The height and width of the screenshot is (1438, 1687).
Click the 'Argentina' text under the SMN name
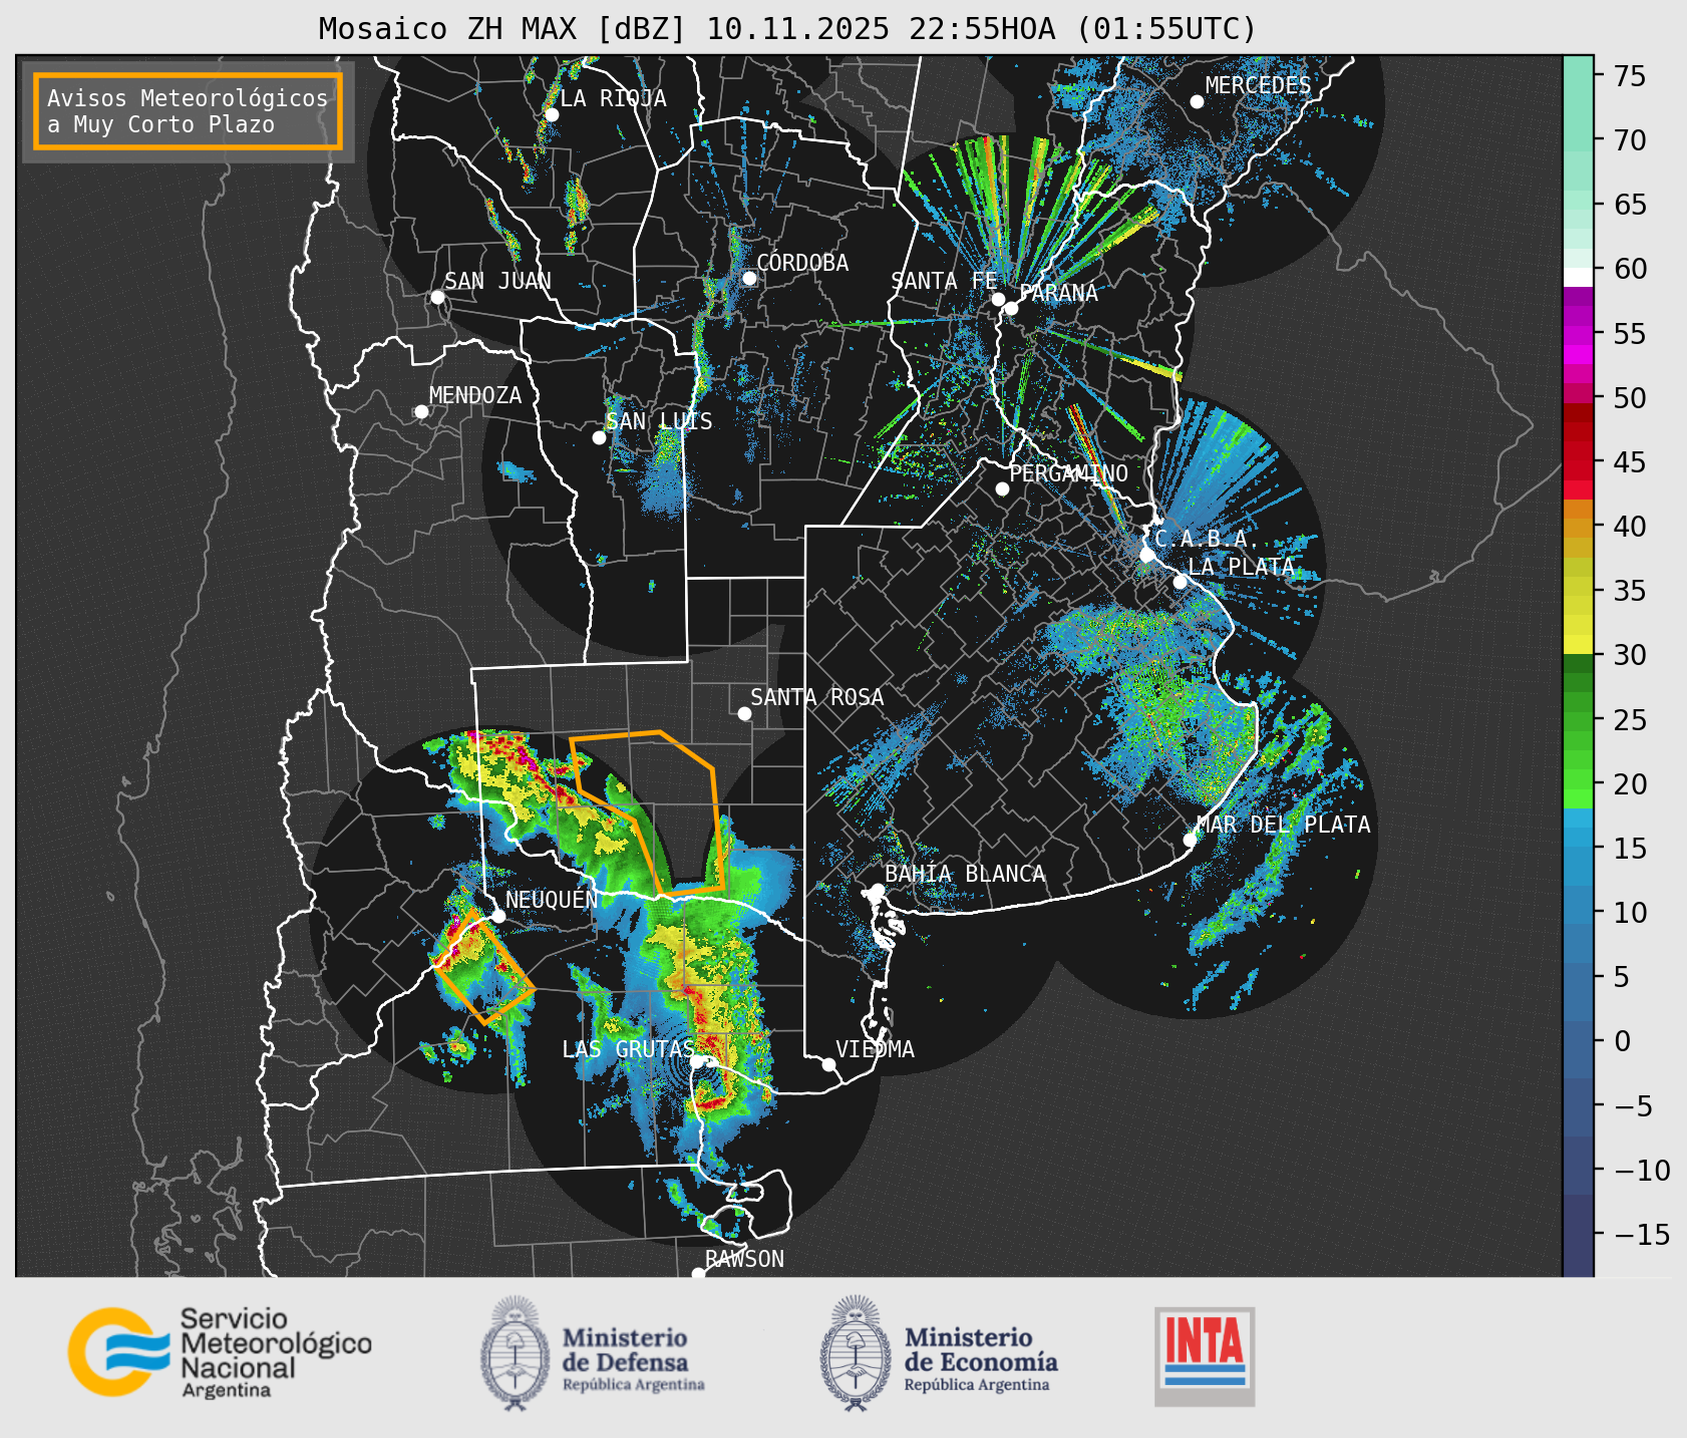pyautogui.click(x=226, y=1391)
